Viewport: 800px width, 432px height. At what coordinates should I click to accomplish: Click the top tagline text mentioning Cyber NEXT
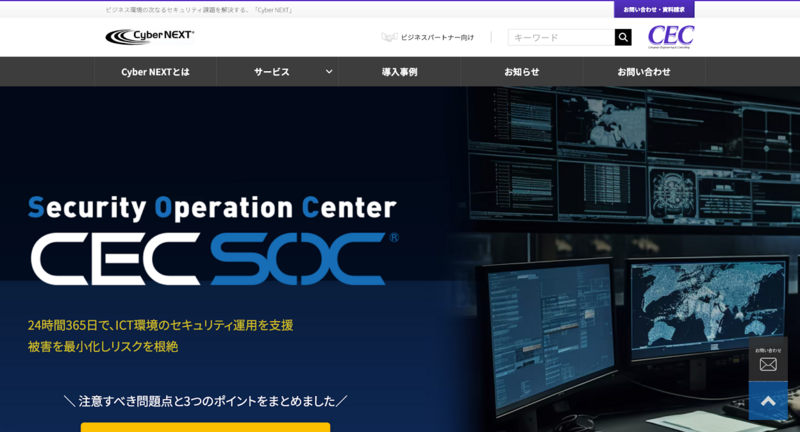coord(199,10)
